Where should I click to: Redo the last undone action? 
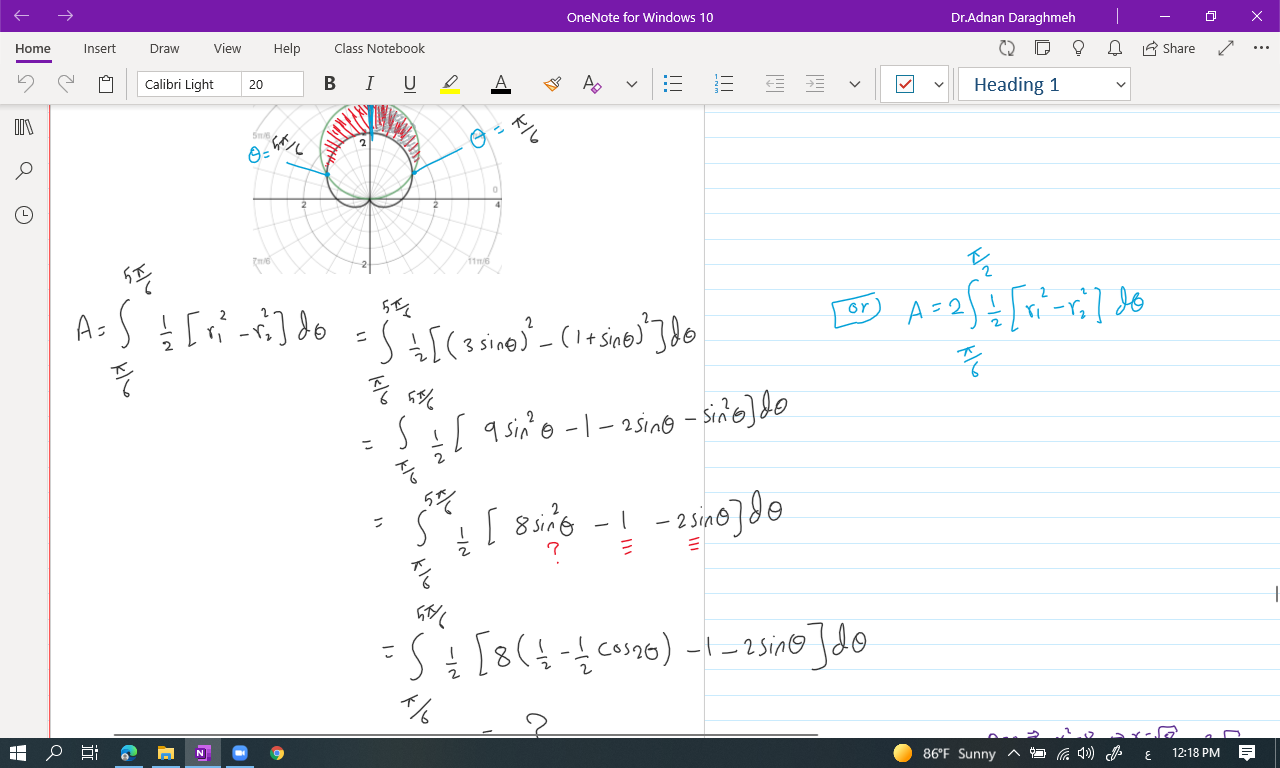tap(66, 85)
